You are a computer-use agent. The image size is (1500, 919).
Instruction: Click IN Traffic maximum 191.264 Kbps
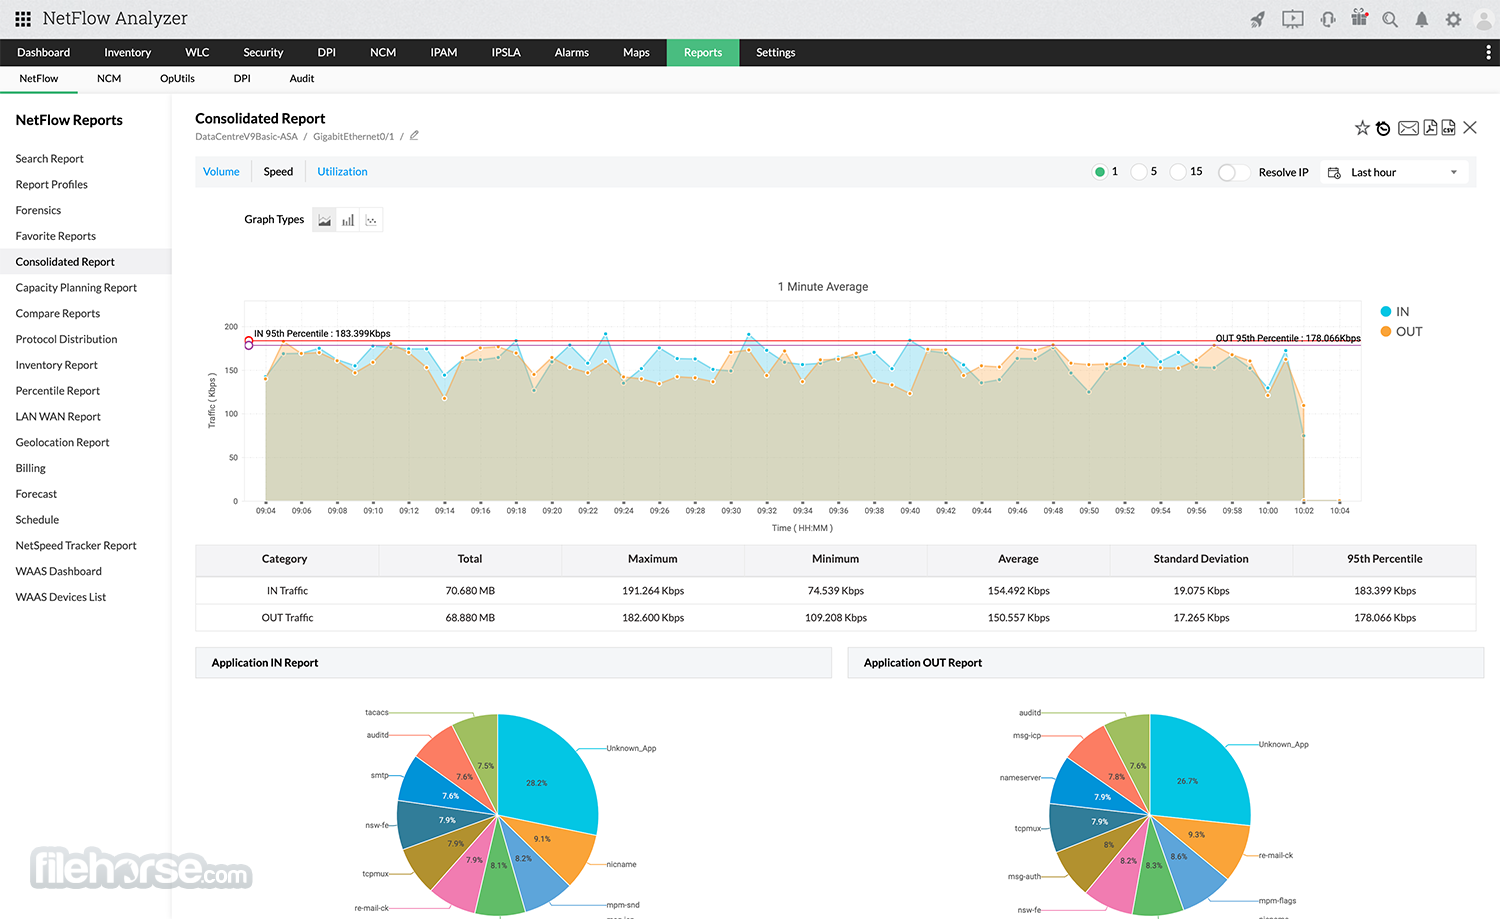point(653,591)
